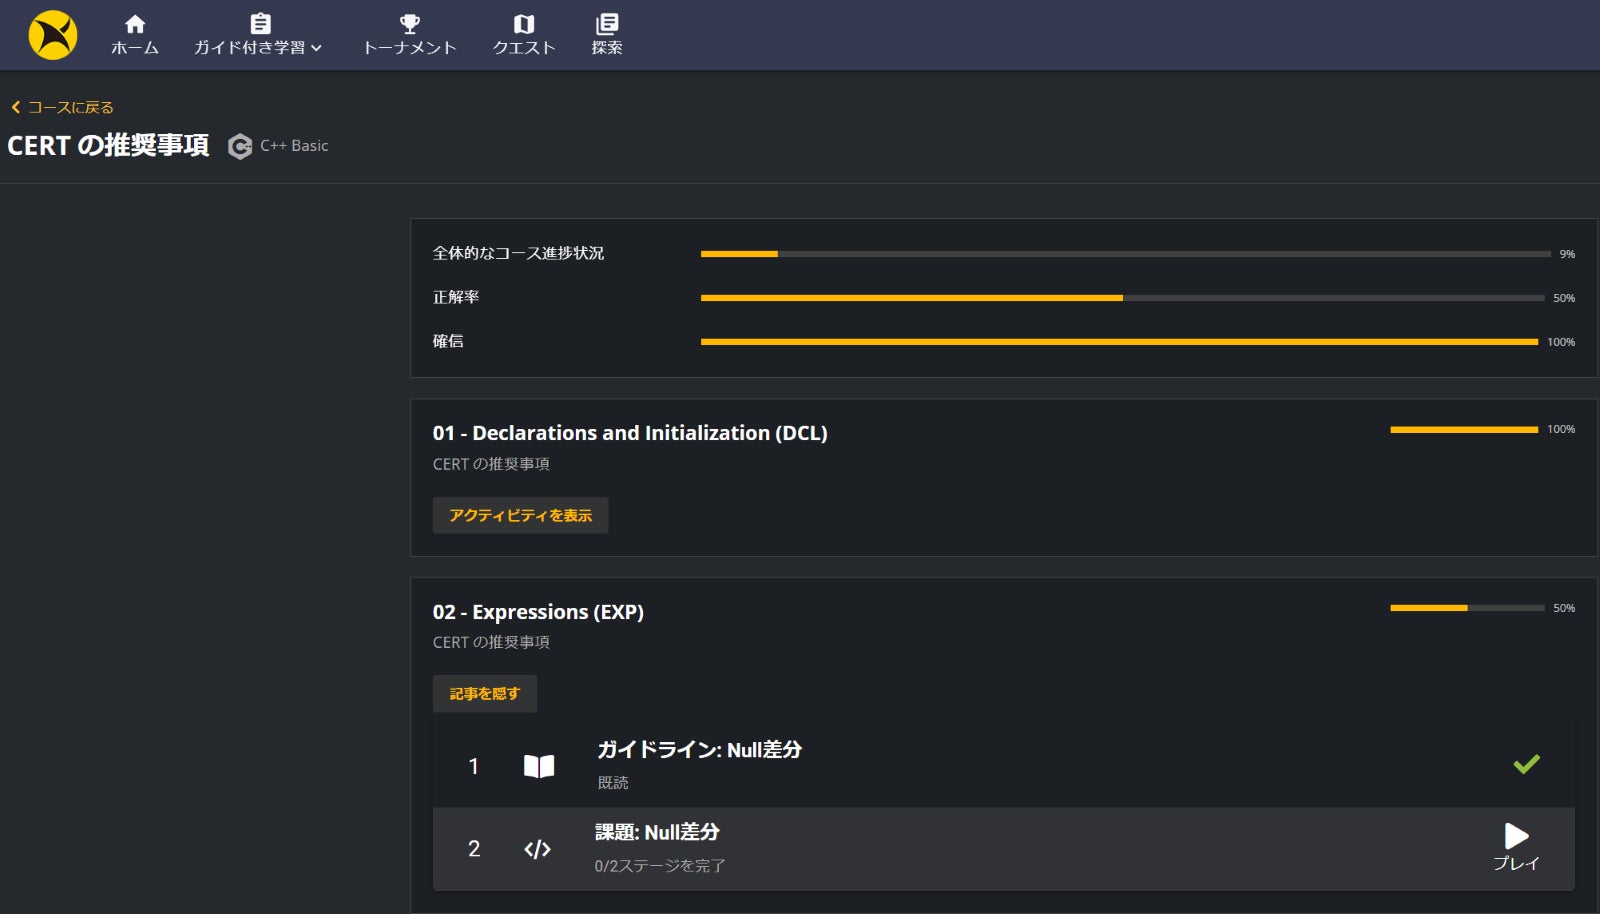This screenshot has height=914, width=1600.
Task: Open the トーナメント menu label
Action: 410,48
